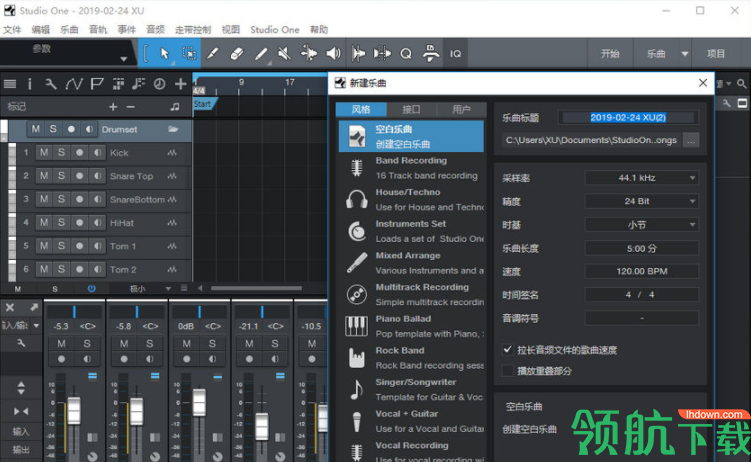The image size is (751, 462).
Task: Open the 44.1 kHz sample rate dropdown
Action: [641, 178]
